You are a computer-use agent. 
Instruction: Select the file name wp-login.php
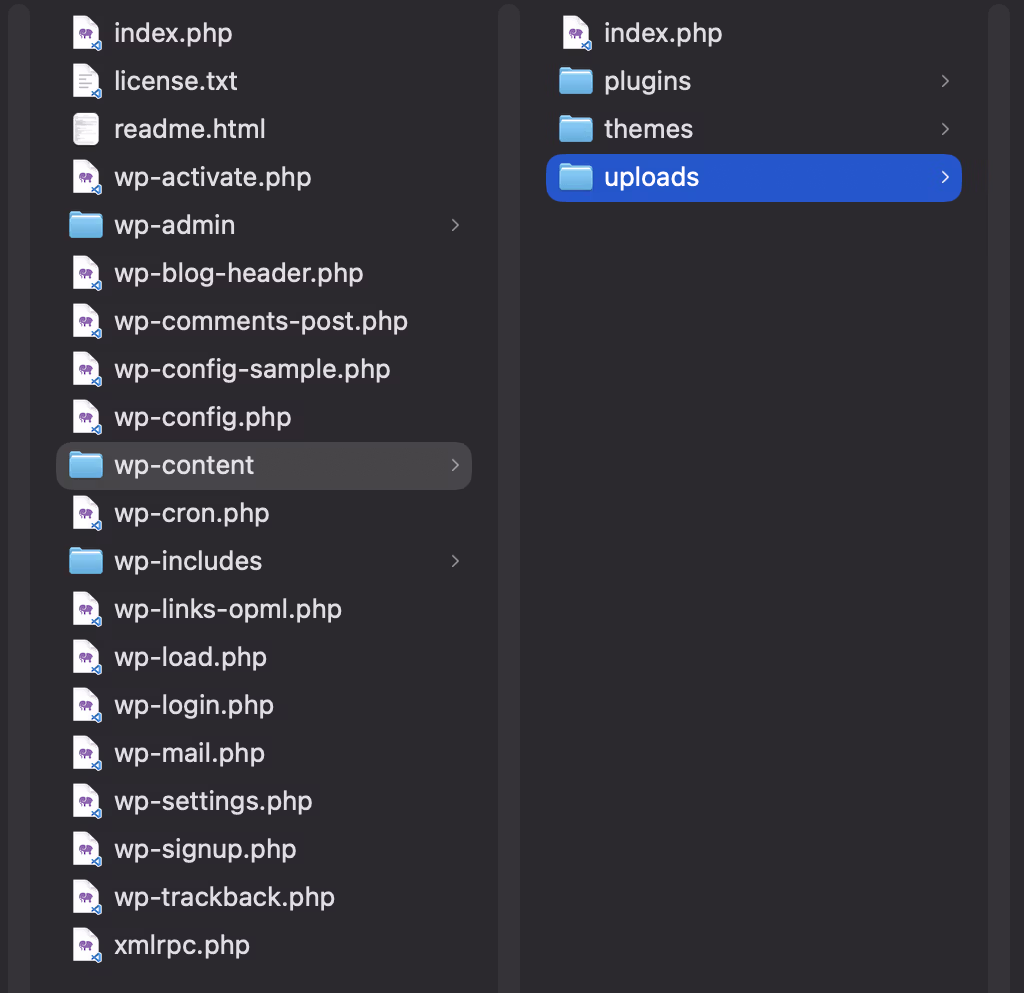click(x=194, y=706)
